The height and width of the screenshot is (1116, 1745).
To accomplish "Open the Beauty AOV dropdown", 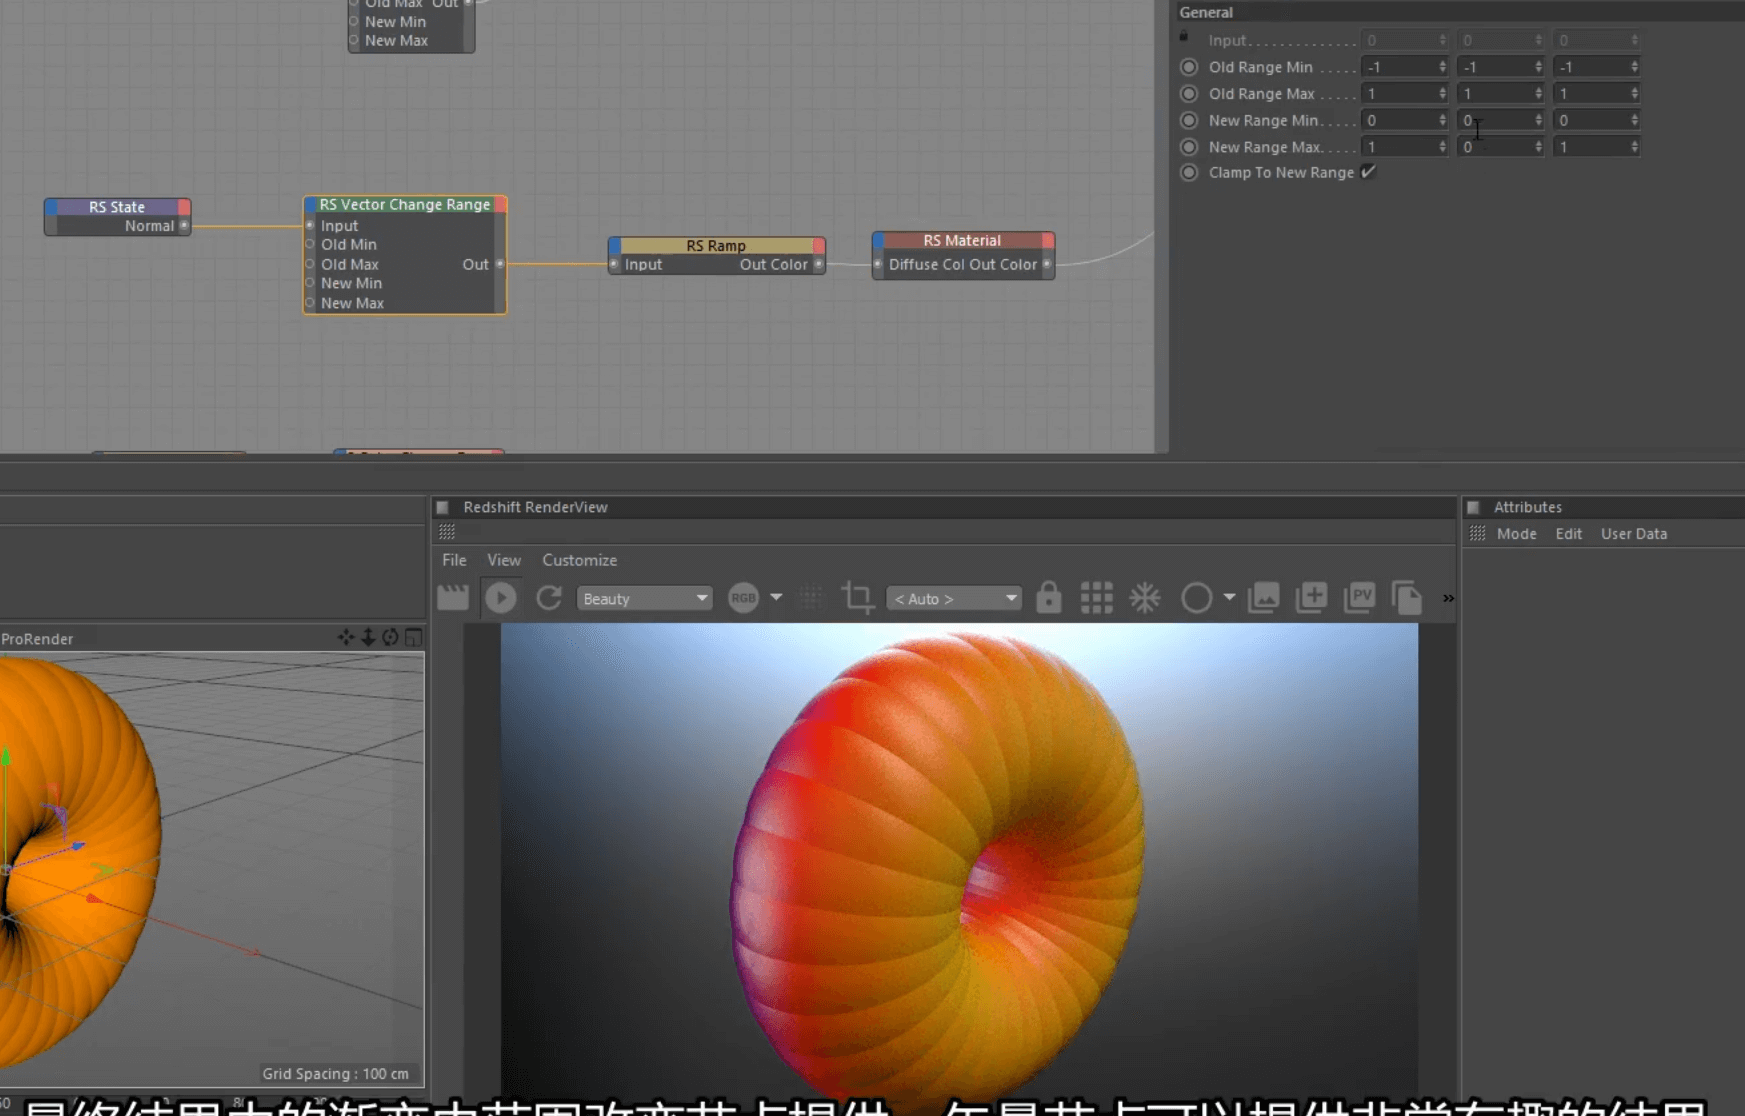I will coord(645,598).
